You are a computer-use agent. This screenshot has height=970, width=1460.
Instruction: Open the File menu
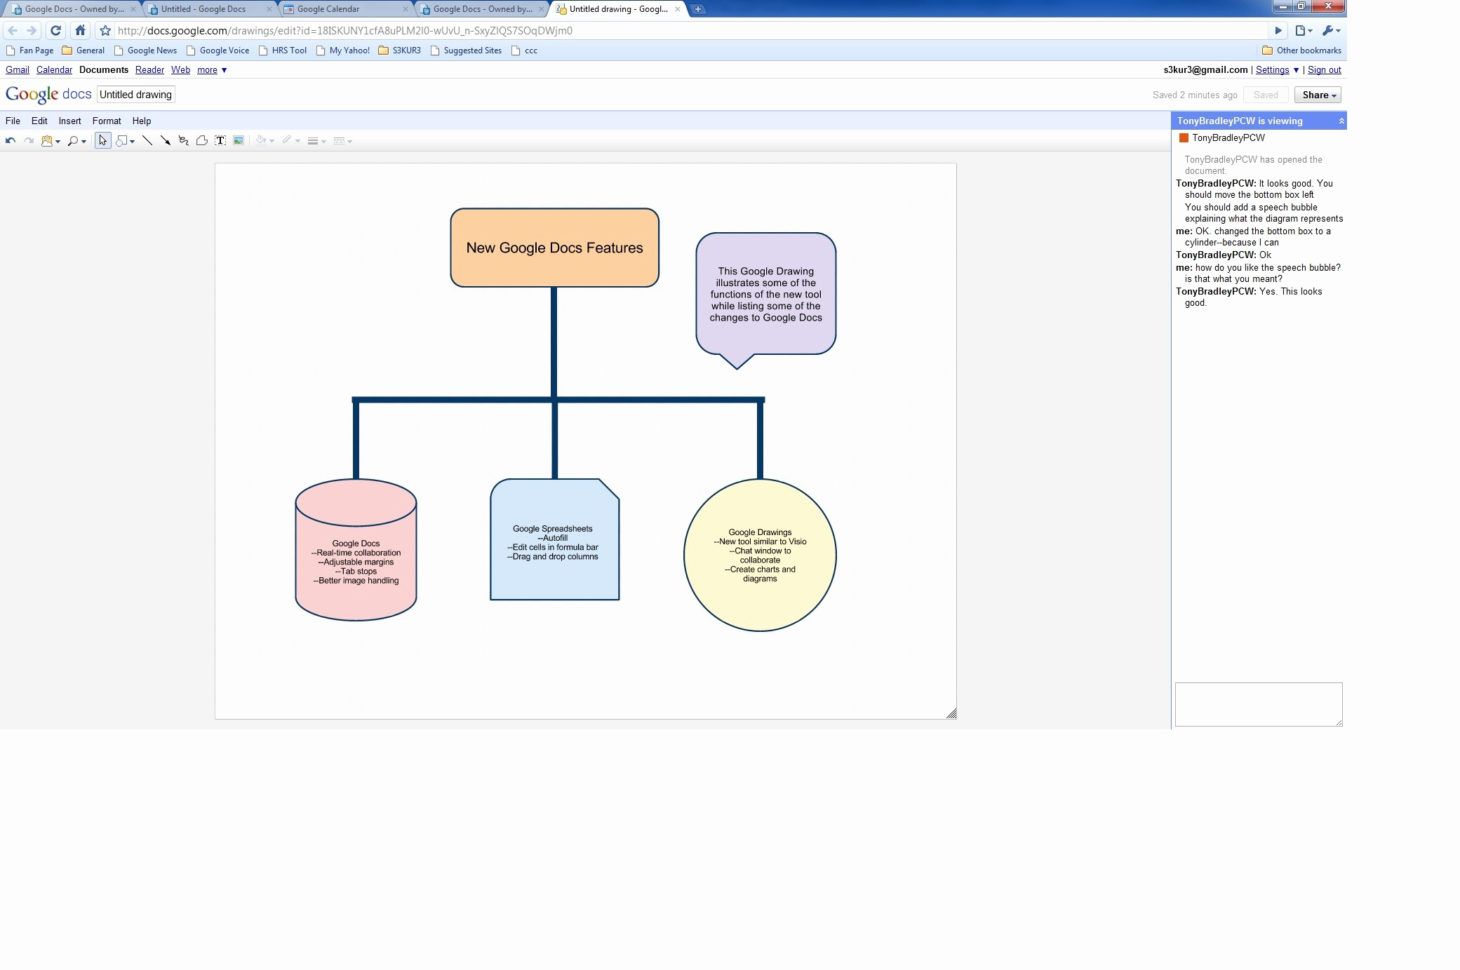point(13,121)
